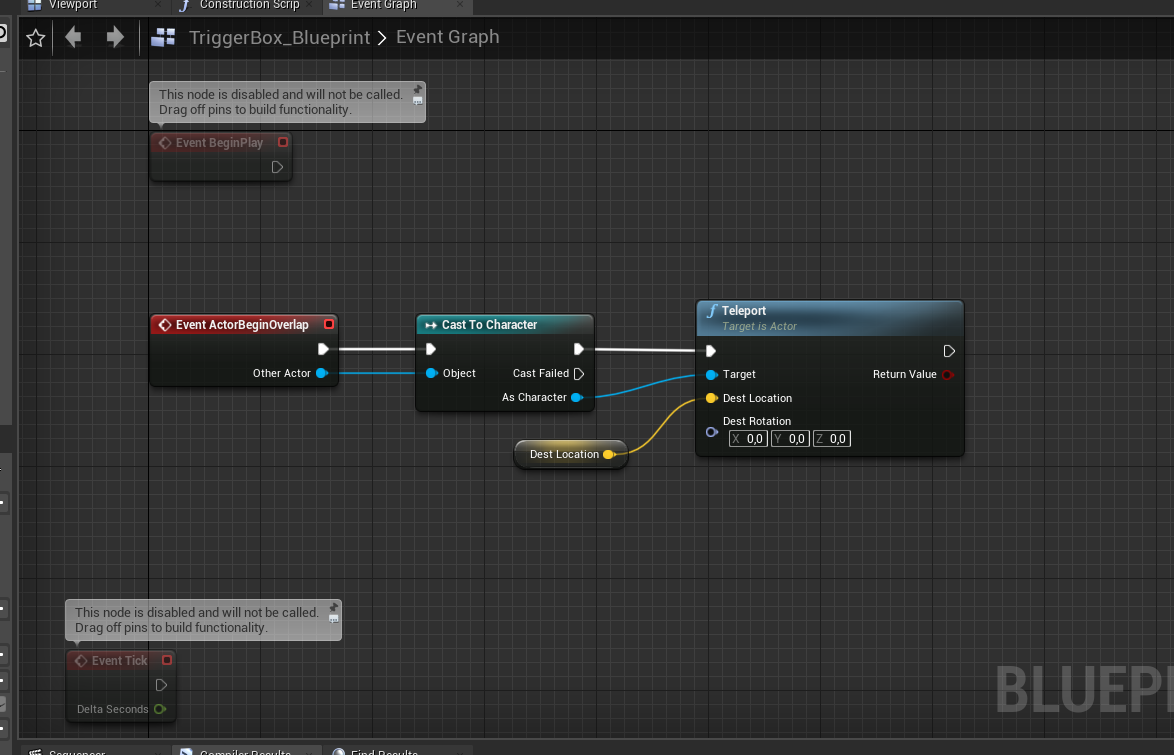Click Event Tick's Delta Seconds pin
The height and width of the screenshot is (755, 1174).
[x=159, y=709]
